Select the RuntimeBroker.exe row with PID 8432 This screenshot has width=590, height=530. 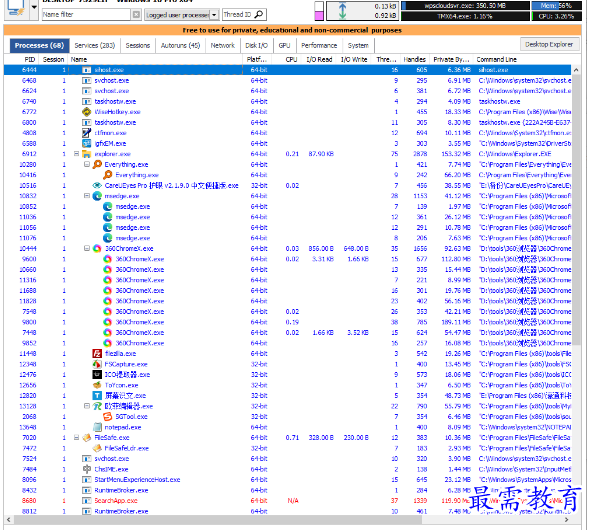tap(288, 491)
